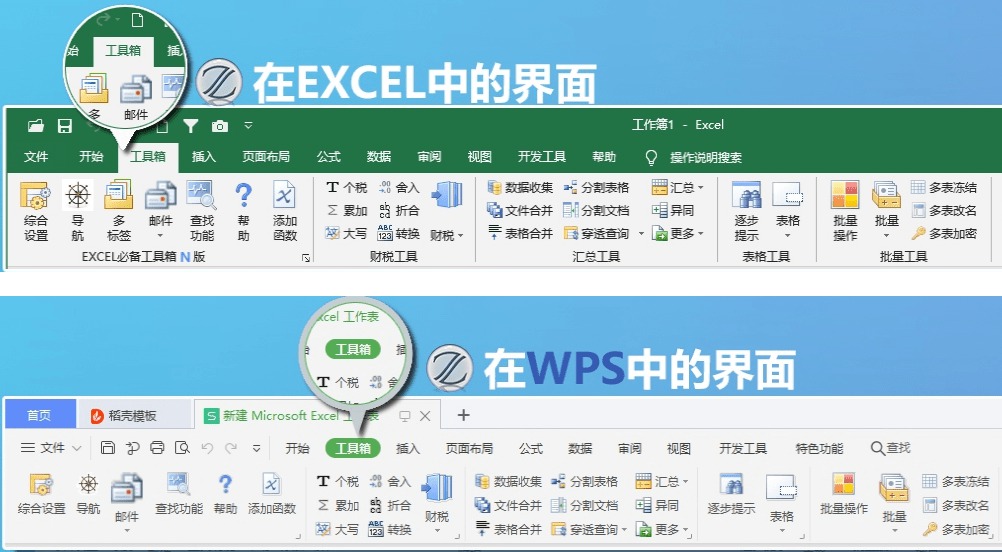The width and height of the screenshot is (1002, 552).
Task: Open quick access customize arrow in Excel
Action: (249, 126)
